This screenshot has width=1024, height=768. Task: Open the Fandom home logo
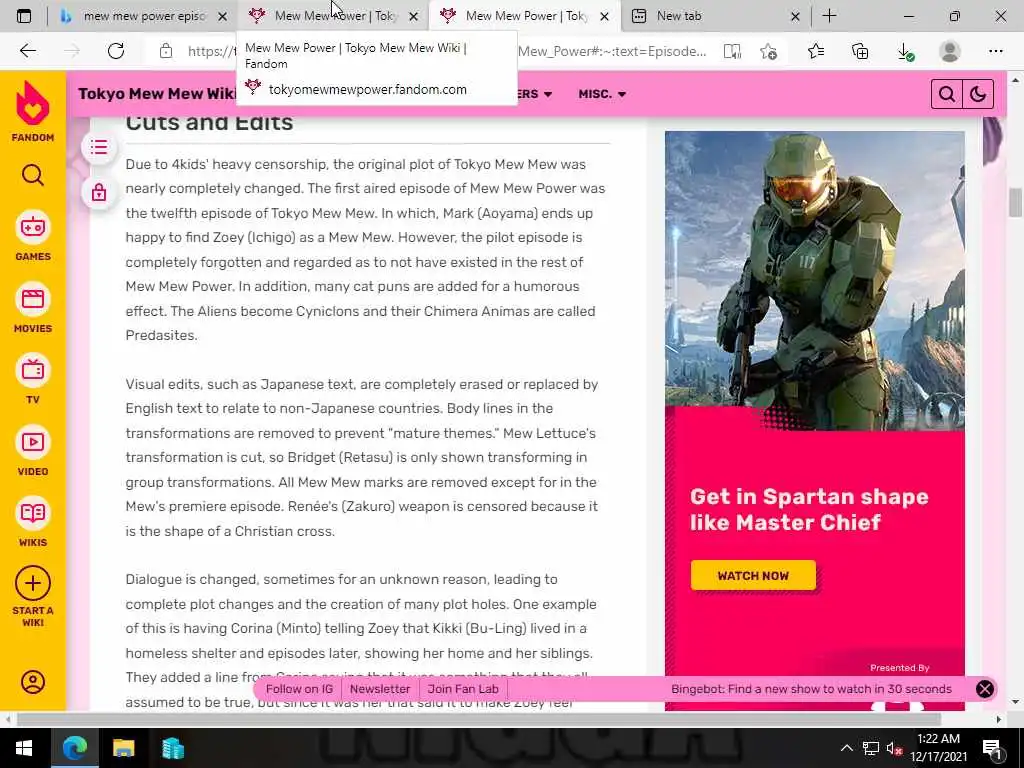coord(33,111)
